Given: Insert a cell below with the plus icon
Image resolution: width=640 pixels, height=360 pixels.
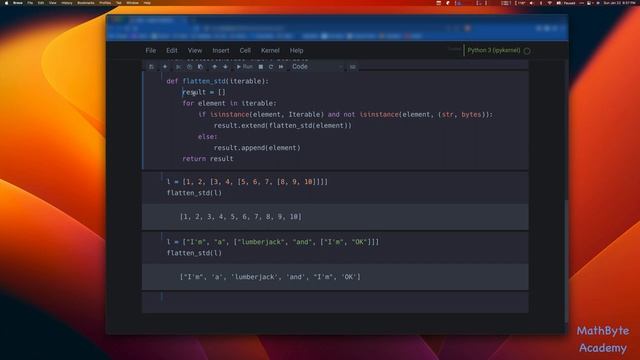Looking at the screenshot, I should coord(165,67).
